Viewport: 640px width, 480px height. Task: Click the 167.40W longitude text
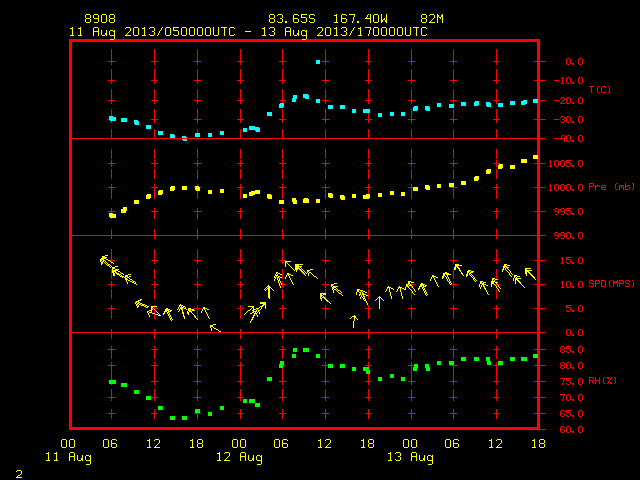click(x=360, y=19)
